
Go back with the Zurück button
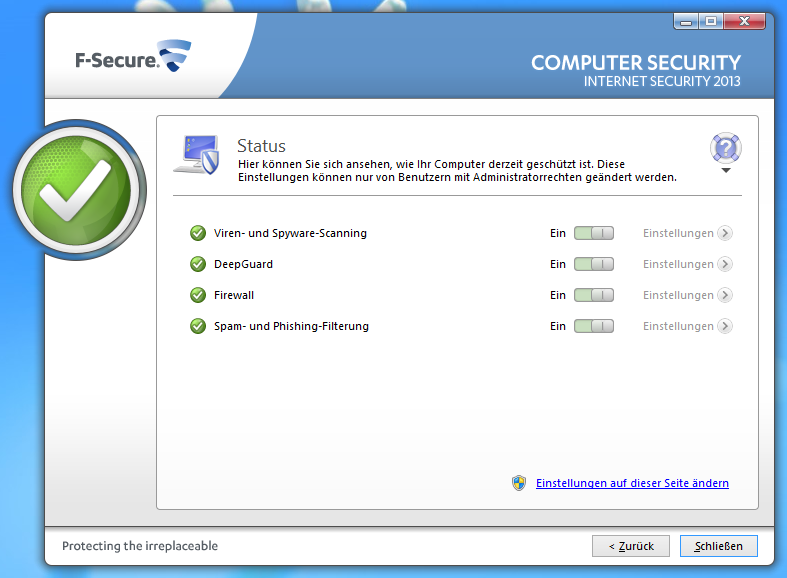(631, 546)
